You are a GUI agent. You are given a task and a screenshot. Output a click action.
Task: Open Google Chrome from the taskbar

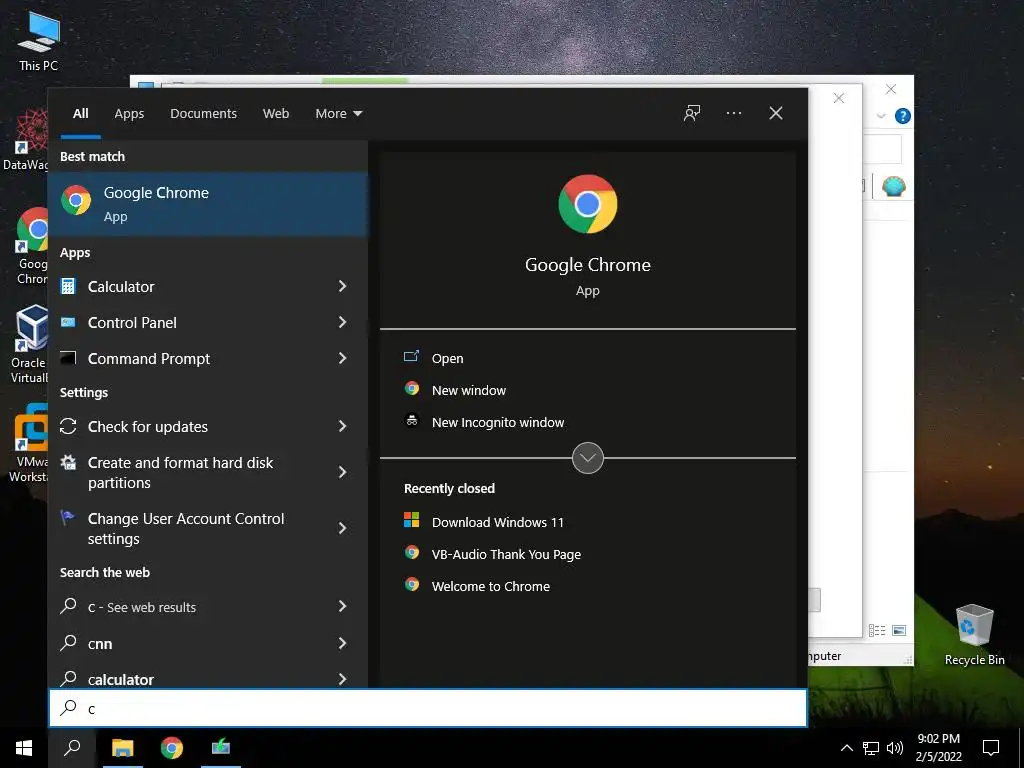click(x=172, y=748)
